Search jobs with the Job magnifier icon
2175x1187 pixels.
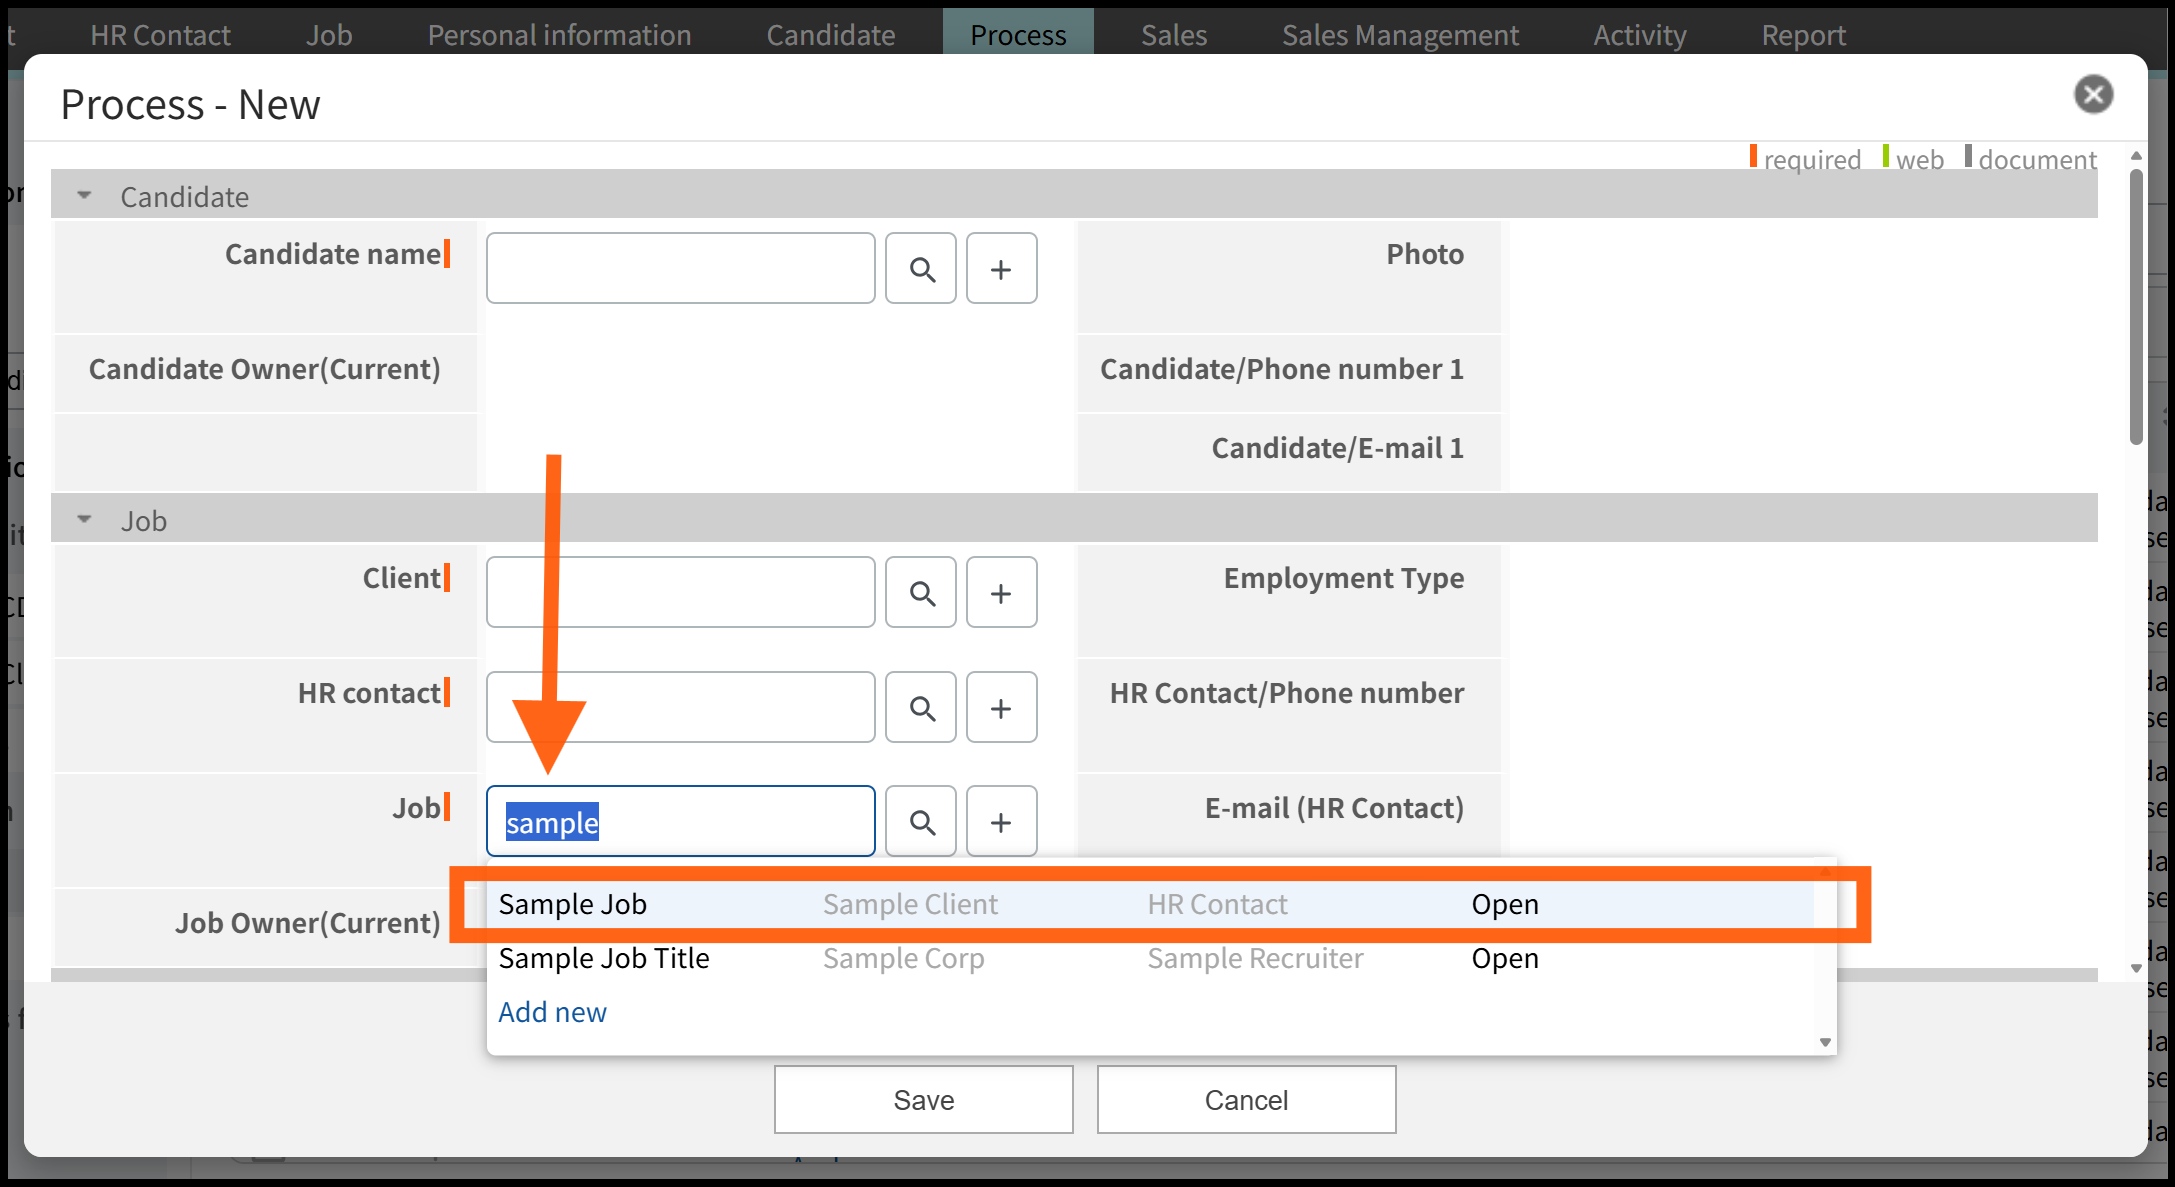coord(921,822)
